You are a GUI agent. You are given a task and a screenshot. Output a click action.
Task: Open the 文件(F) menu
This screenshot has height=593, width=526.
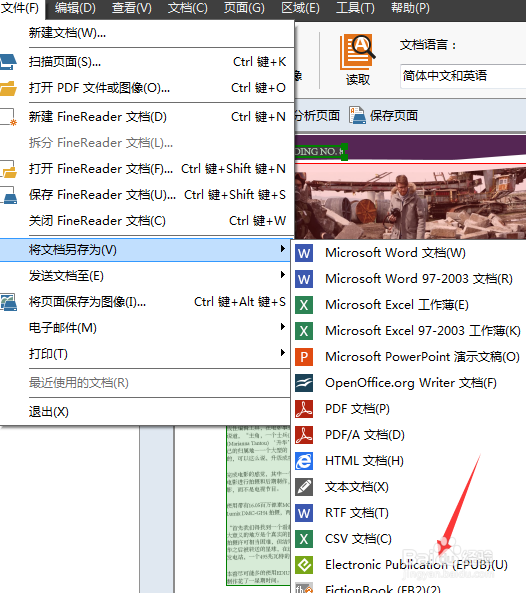pyautogui.click(x=21, y=8)
